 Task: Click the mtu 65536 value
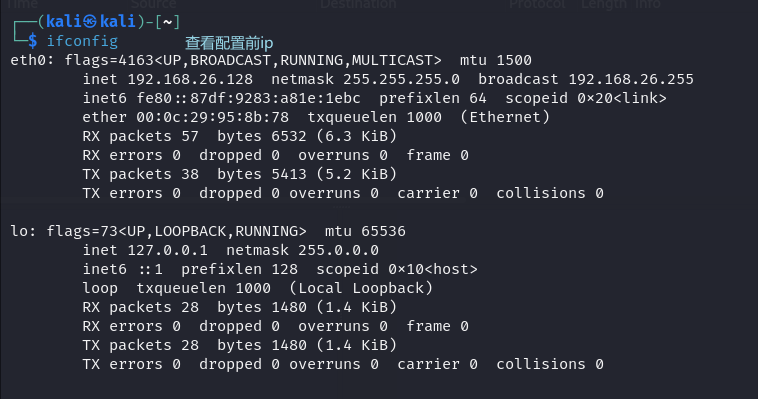coord(383,231)
